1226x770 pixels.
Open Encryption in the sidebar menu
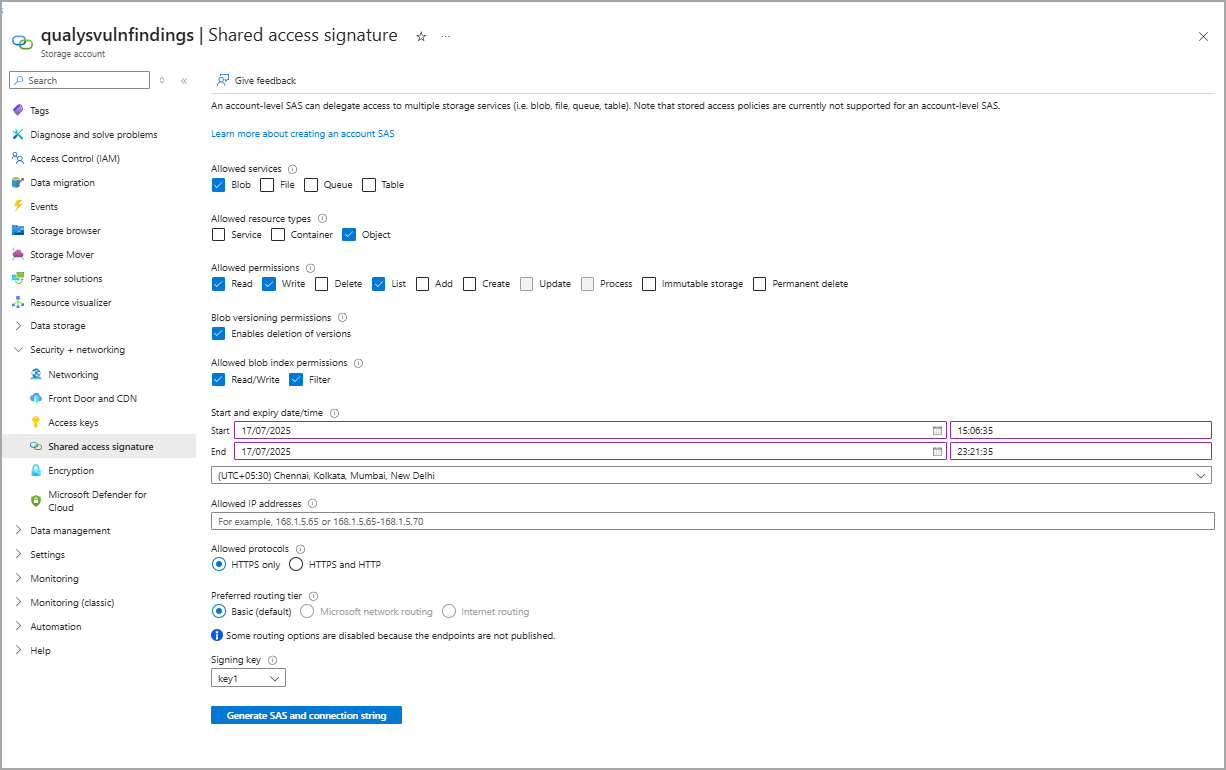pyautogui.click(x=71, y=470)
